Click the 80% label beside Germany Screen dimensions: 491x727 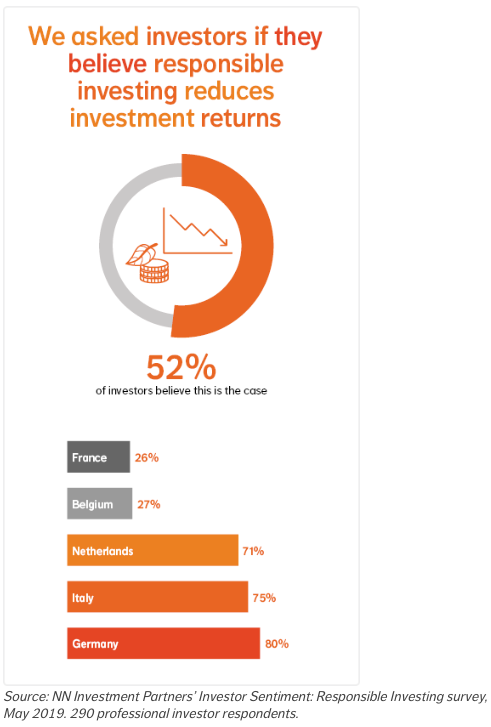(x=276, y=644)
